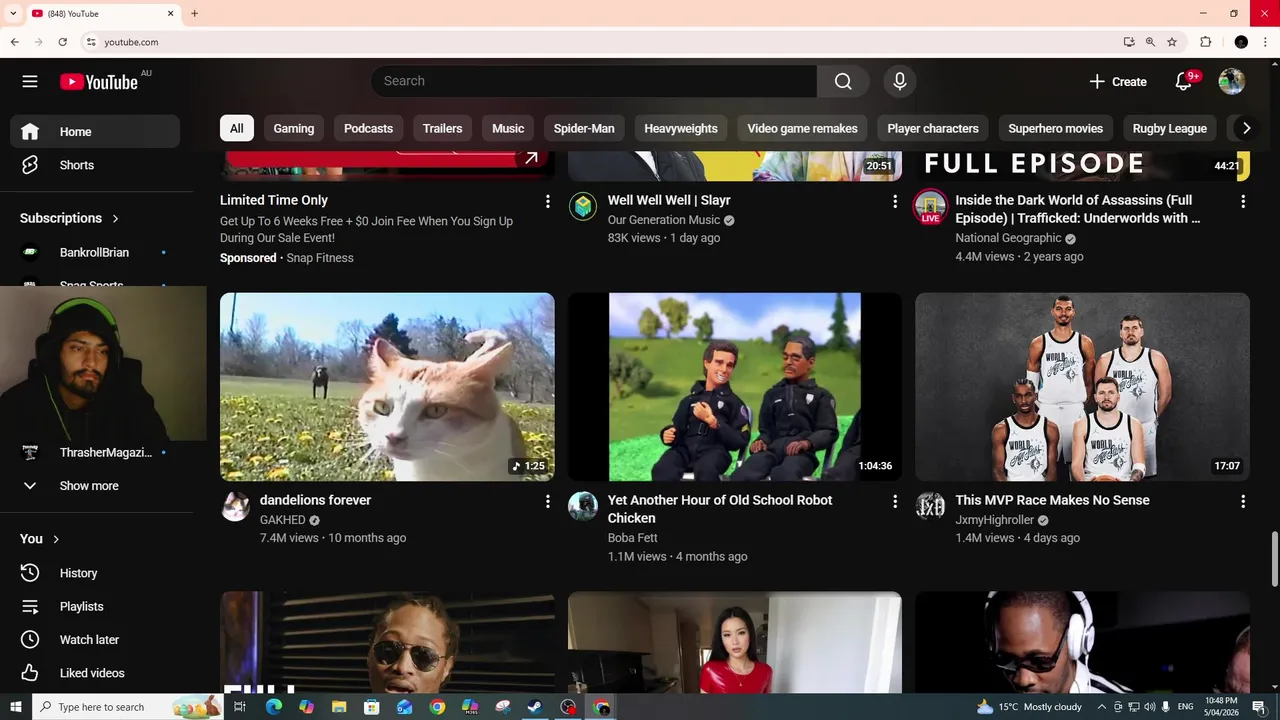Select the Spider-Man filter chip
This screenshot has width=1280, height=720.
tap(584, 128)
